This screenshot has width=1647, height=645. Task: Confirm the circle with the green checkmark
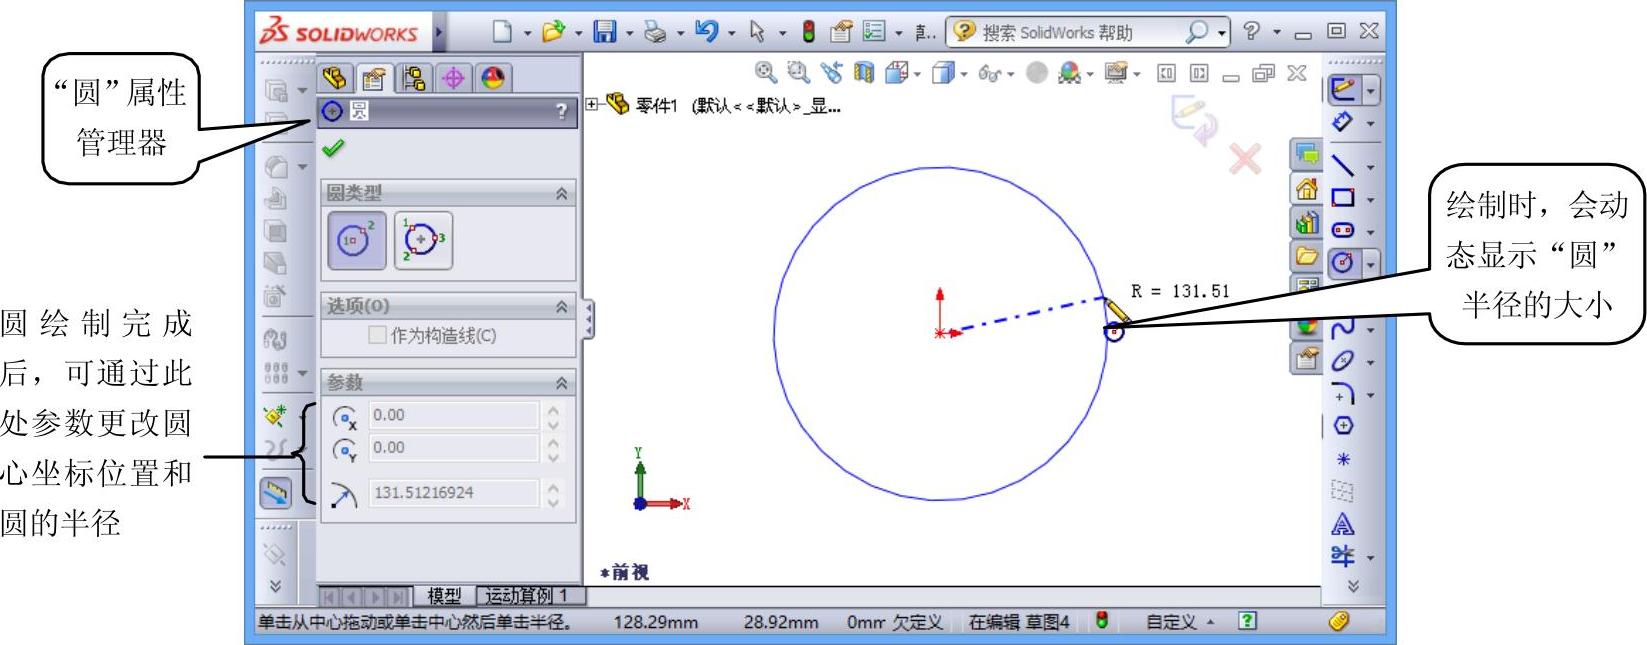point(333,148)
